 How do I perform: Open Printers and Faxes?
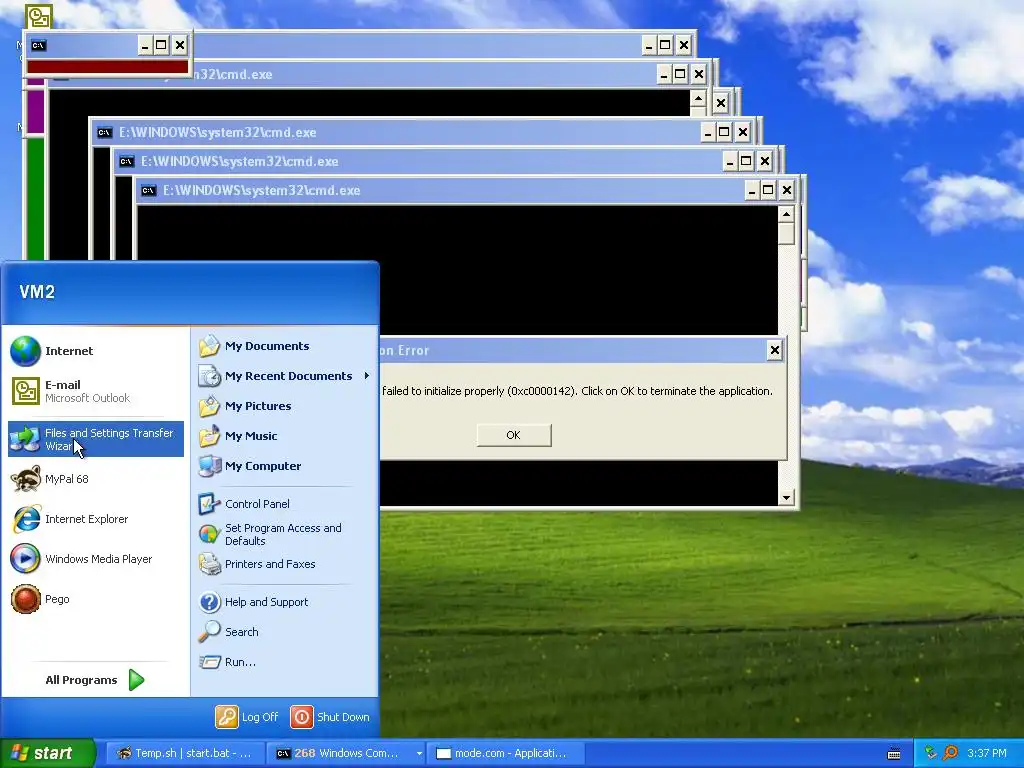click(x=284, y=564)
